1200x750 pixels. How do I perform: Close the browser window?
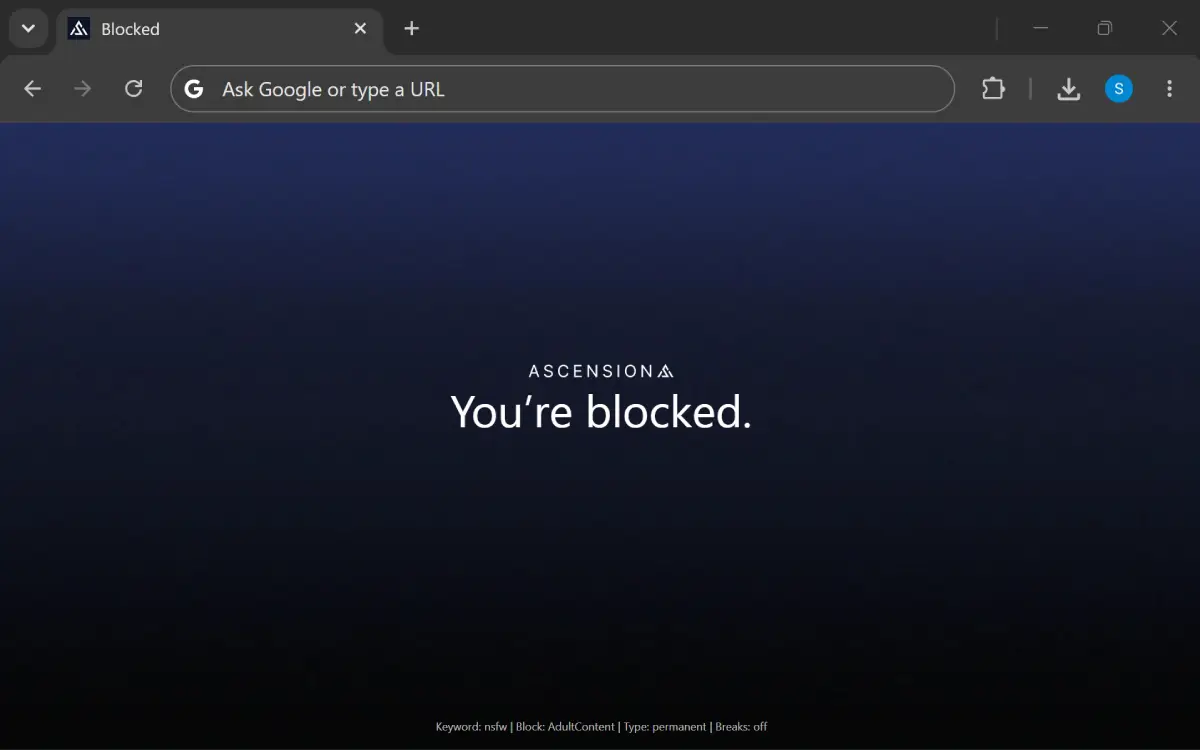click(1169, 28)
